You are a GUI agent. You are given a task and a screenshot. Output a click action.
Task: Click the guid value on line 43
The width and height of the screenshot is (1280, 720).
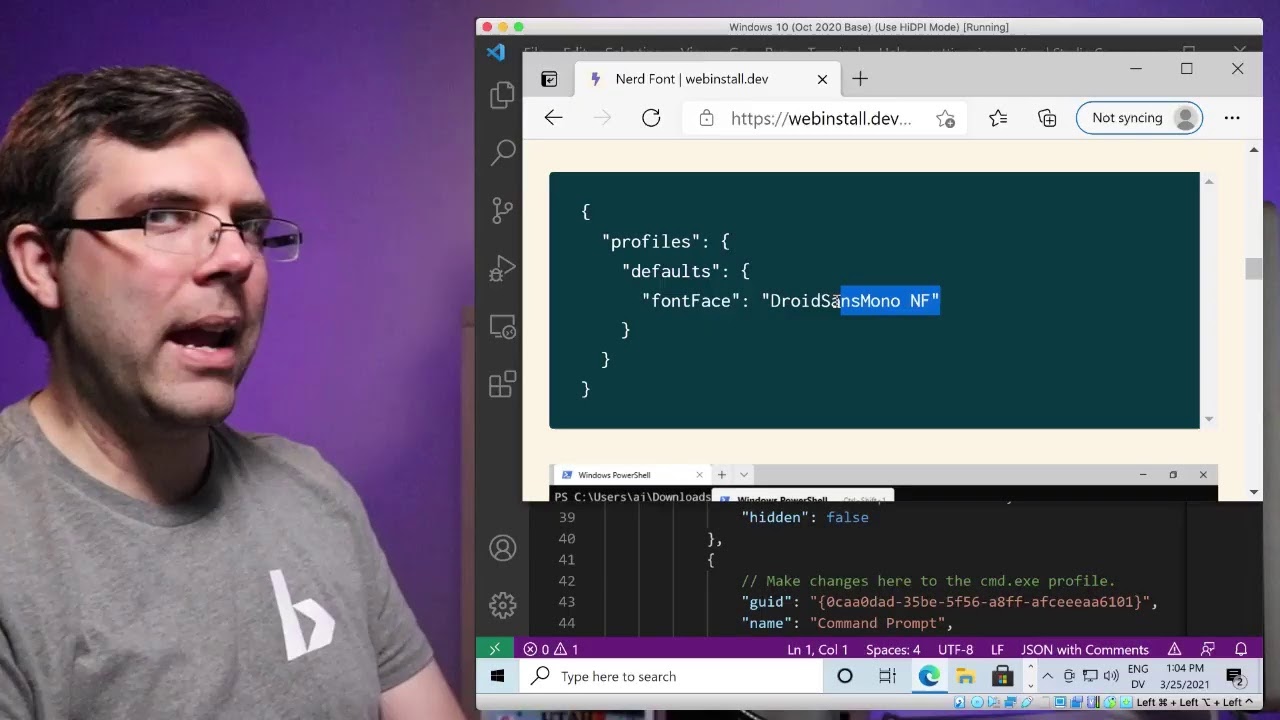983,602
